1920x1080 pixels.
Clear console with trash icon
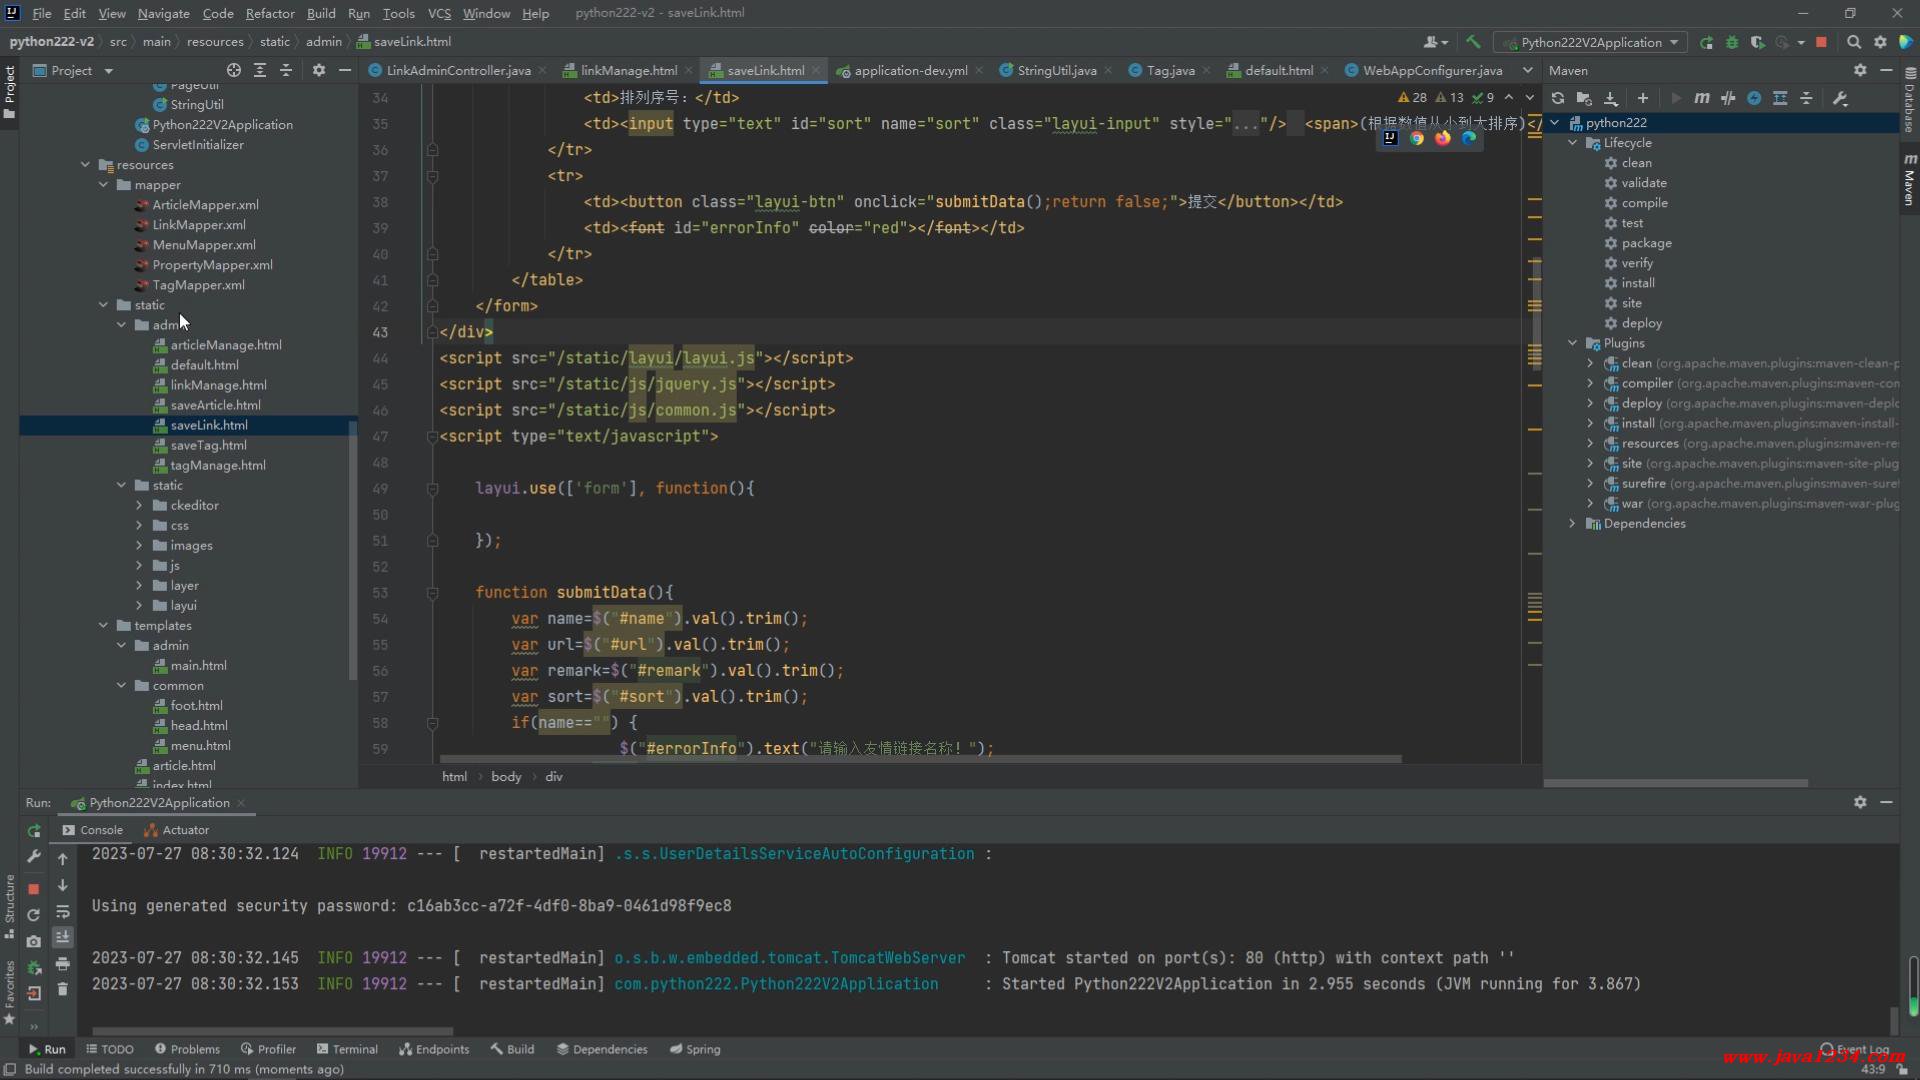[x=62, y=989]
